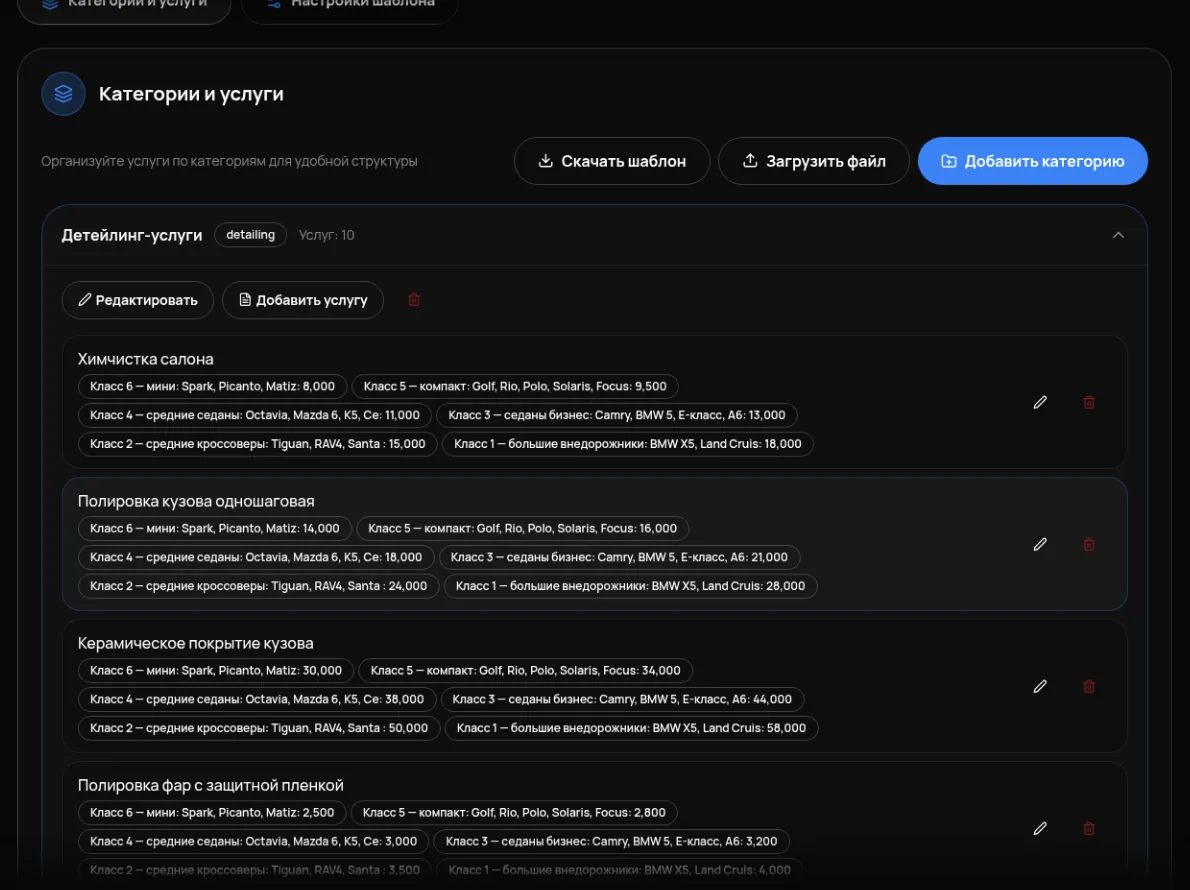The image size is (1190, 890).
Task: Edit the Полировка фар с защитной пленкой service
Action: tap(1040, 828)
